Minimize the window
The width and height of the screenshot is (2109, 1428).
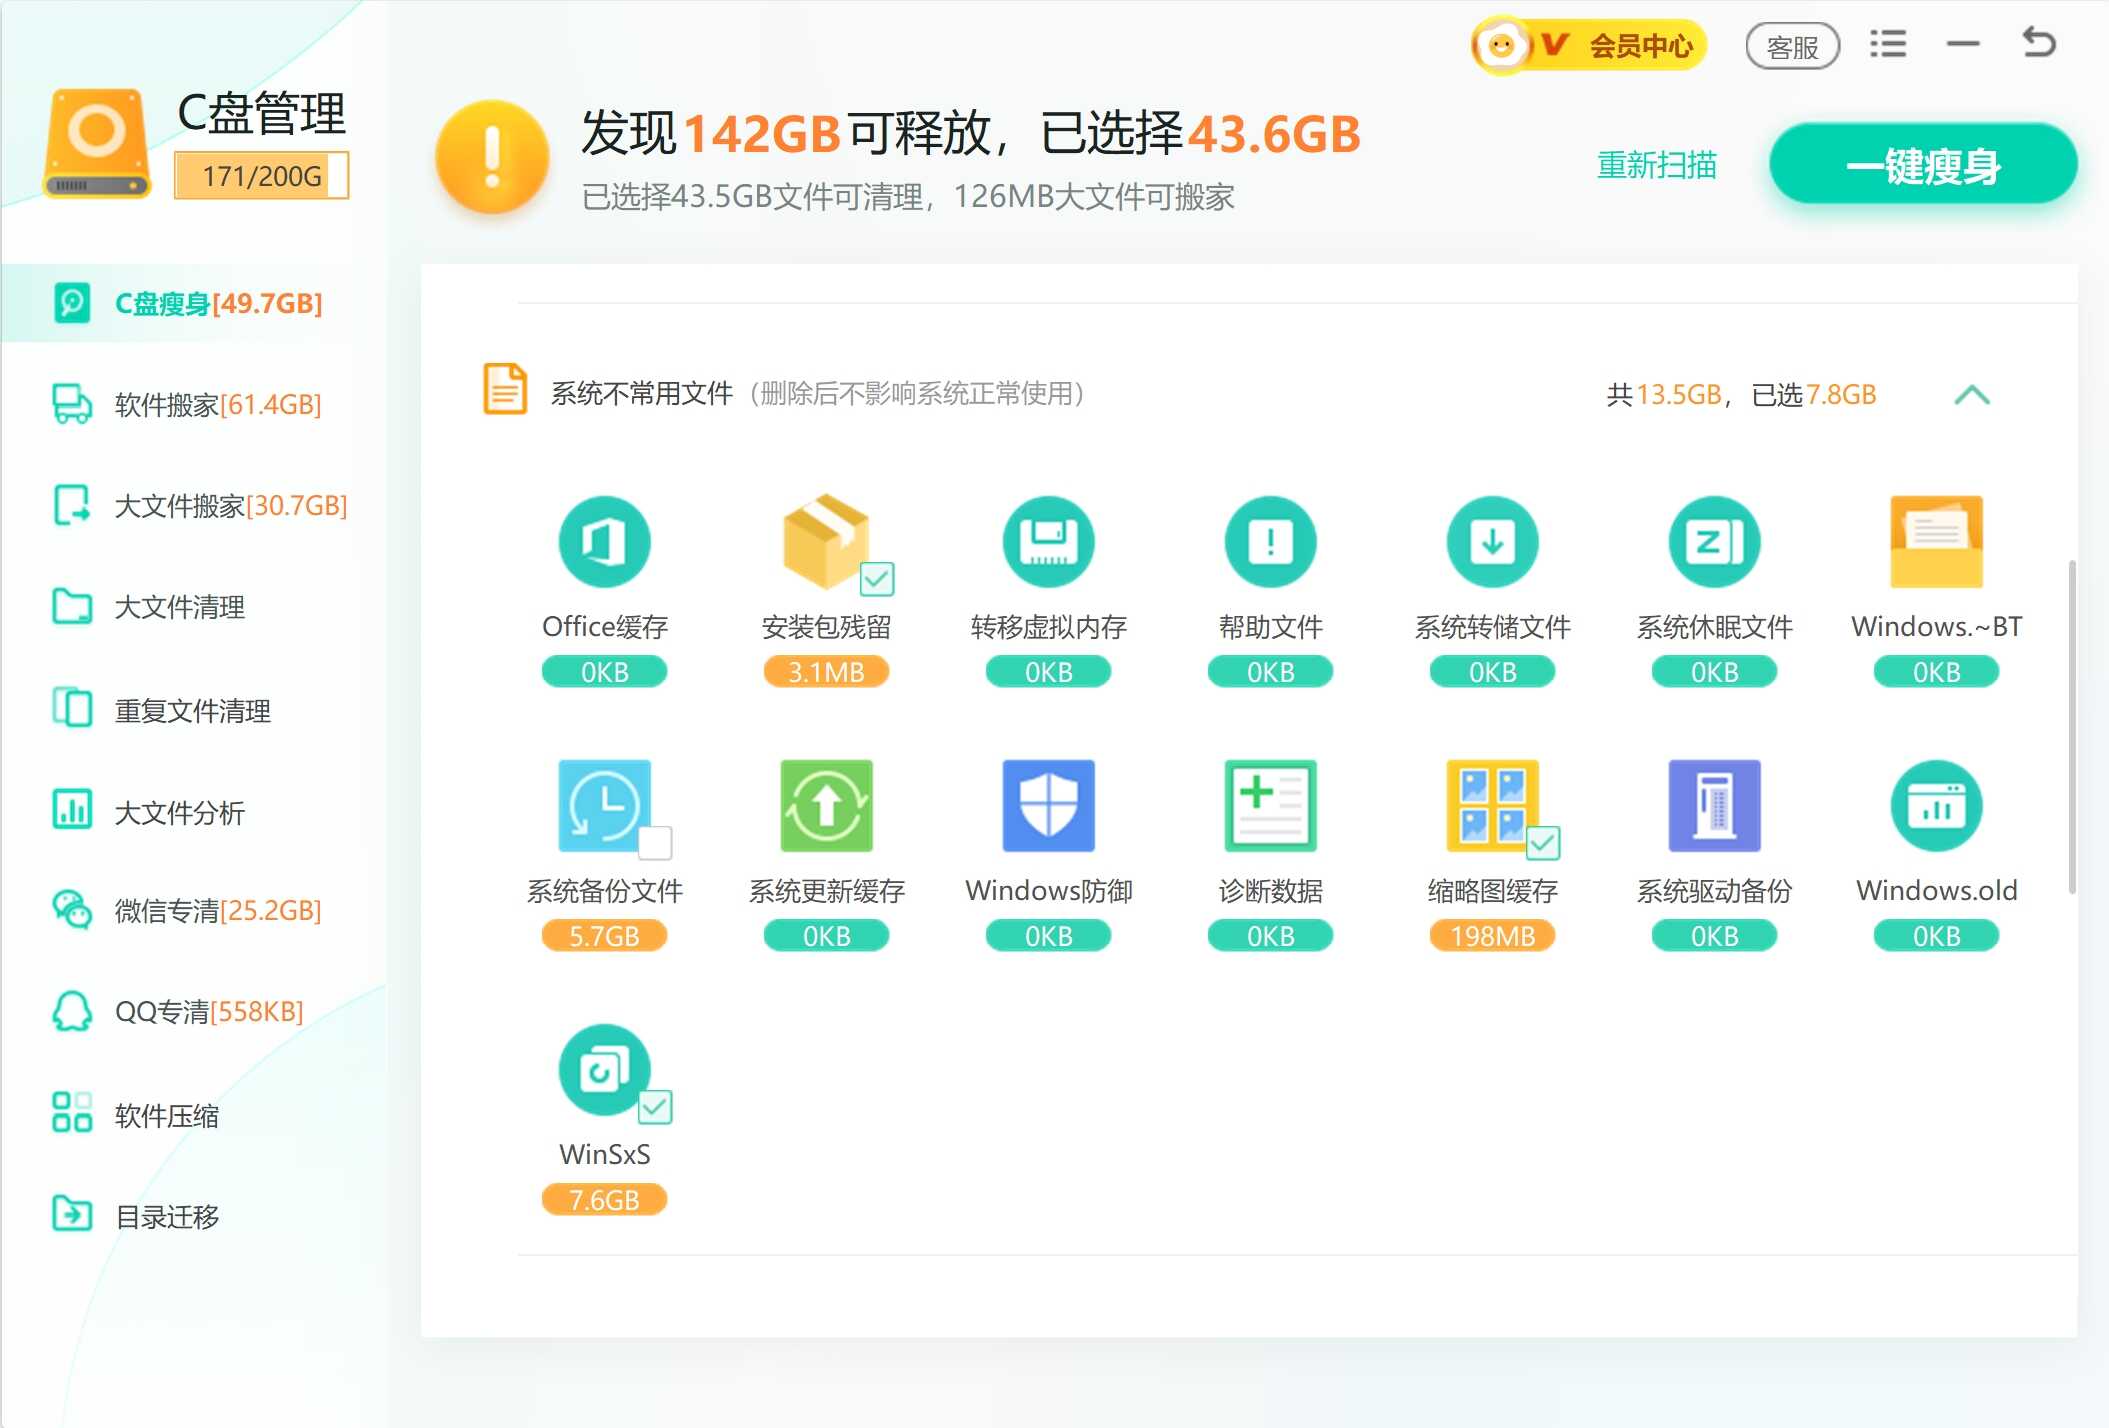pos(1962,44)
